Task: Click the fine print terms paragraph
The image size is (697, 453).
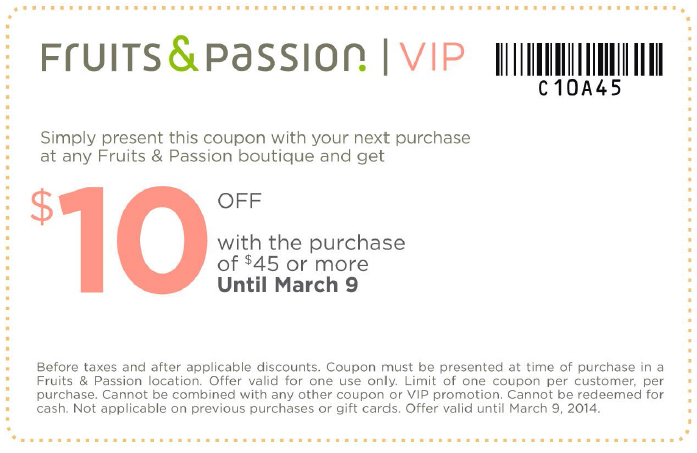Action: point(350,387)
